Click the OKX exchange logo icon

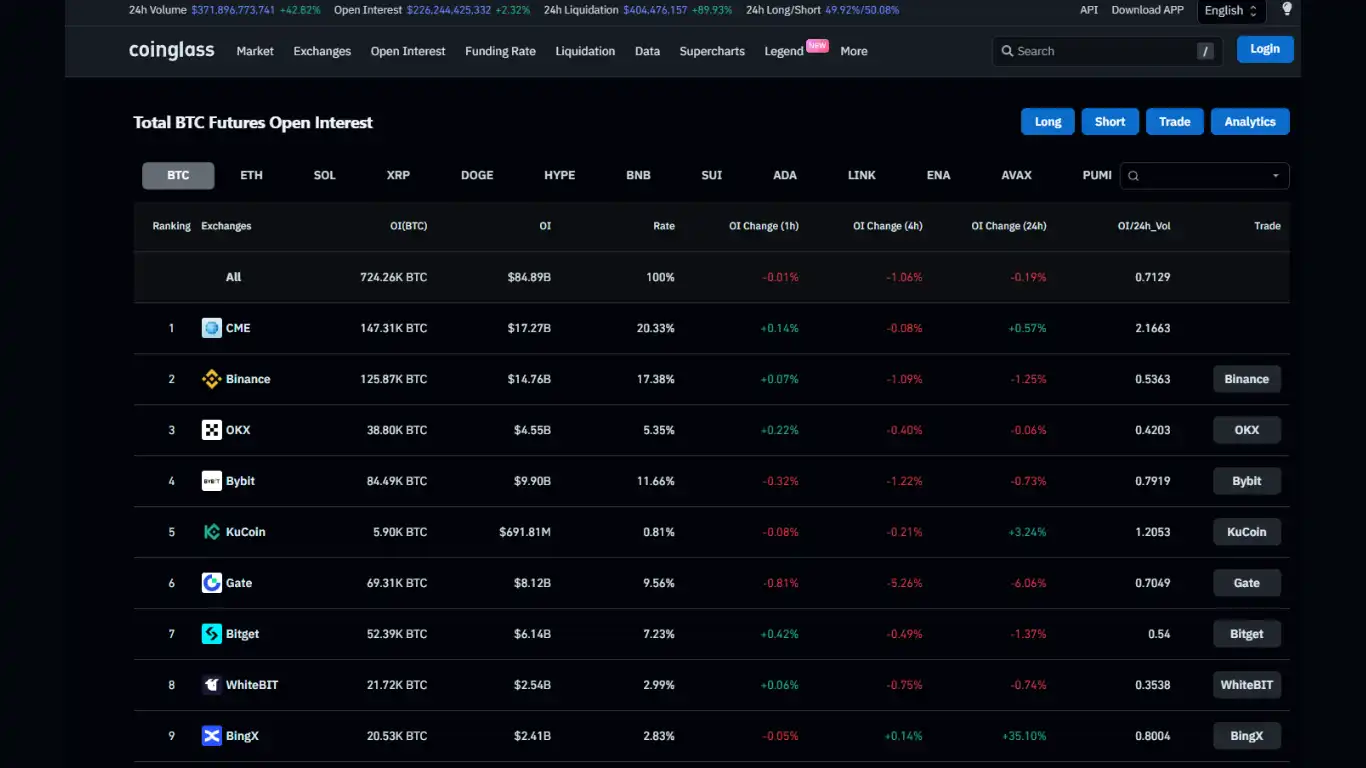[212, 430]
